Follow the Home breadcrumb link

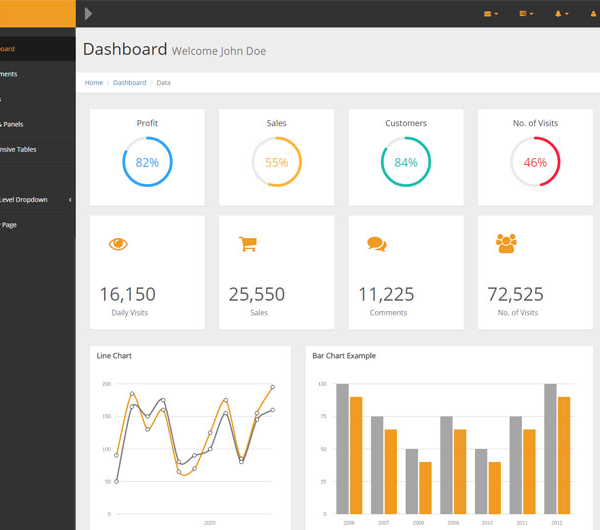[94, 83]
